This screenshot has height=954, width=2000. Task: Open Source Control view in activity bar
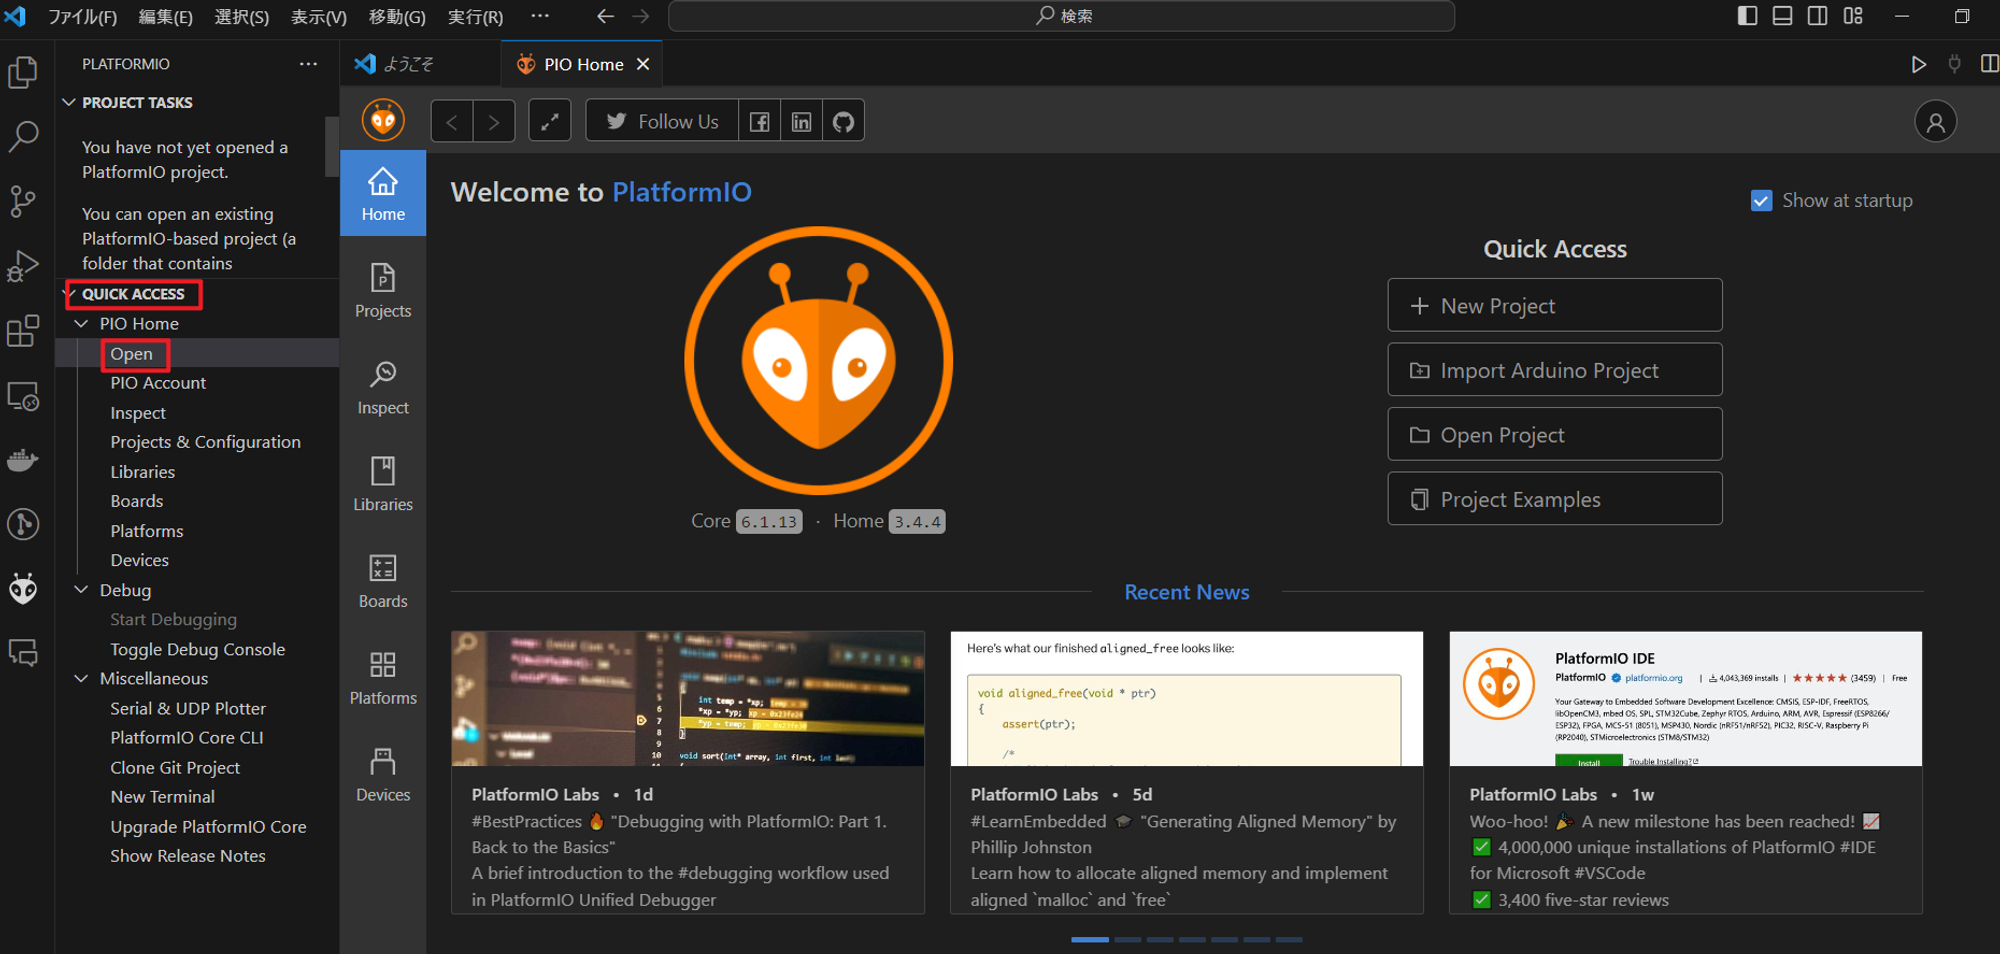click(23, 201)
